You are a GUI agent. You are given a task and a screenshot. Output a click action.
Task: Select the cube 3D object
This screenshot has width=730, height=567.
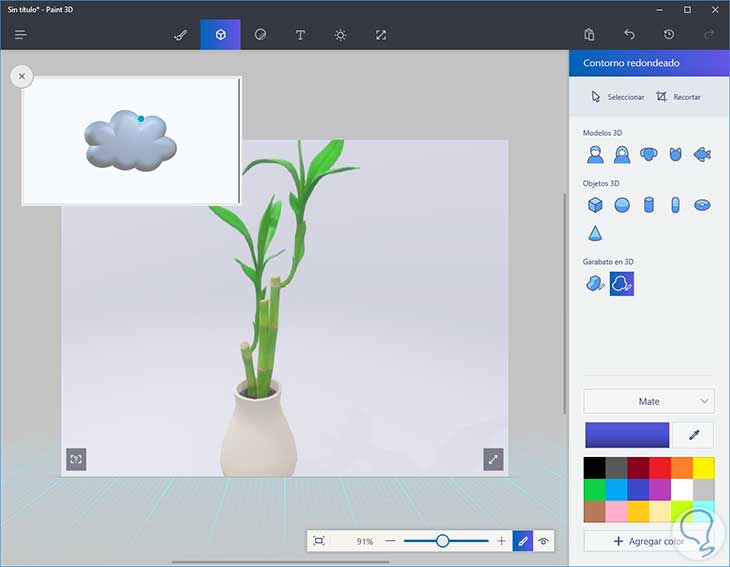[x=595, y=205]
